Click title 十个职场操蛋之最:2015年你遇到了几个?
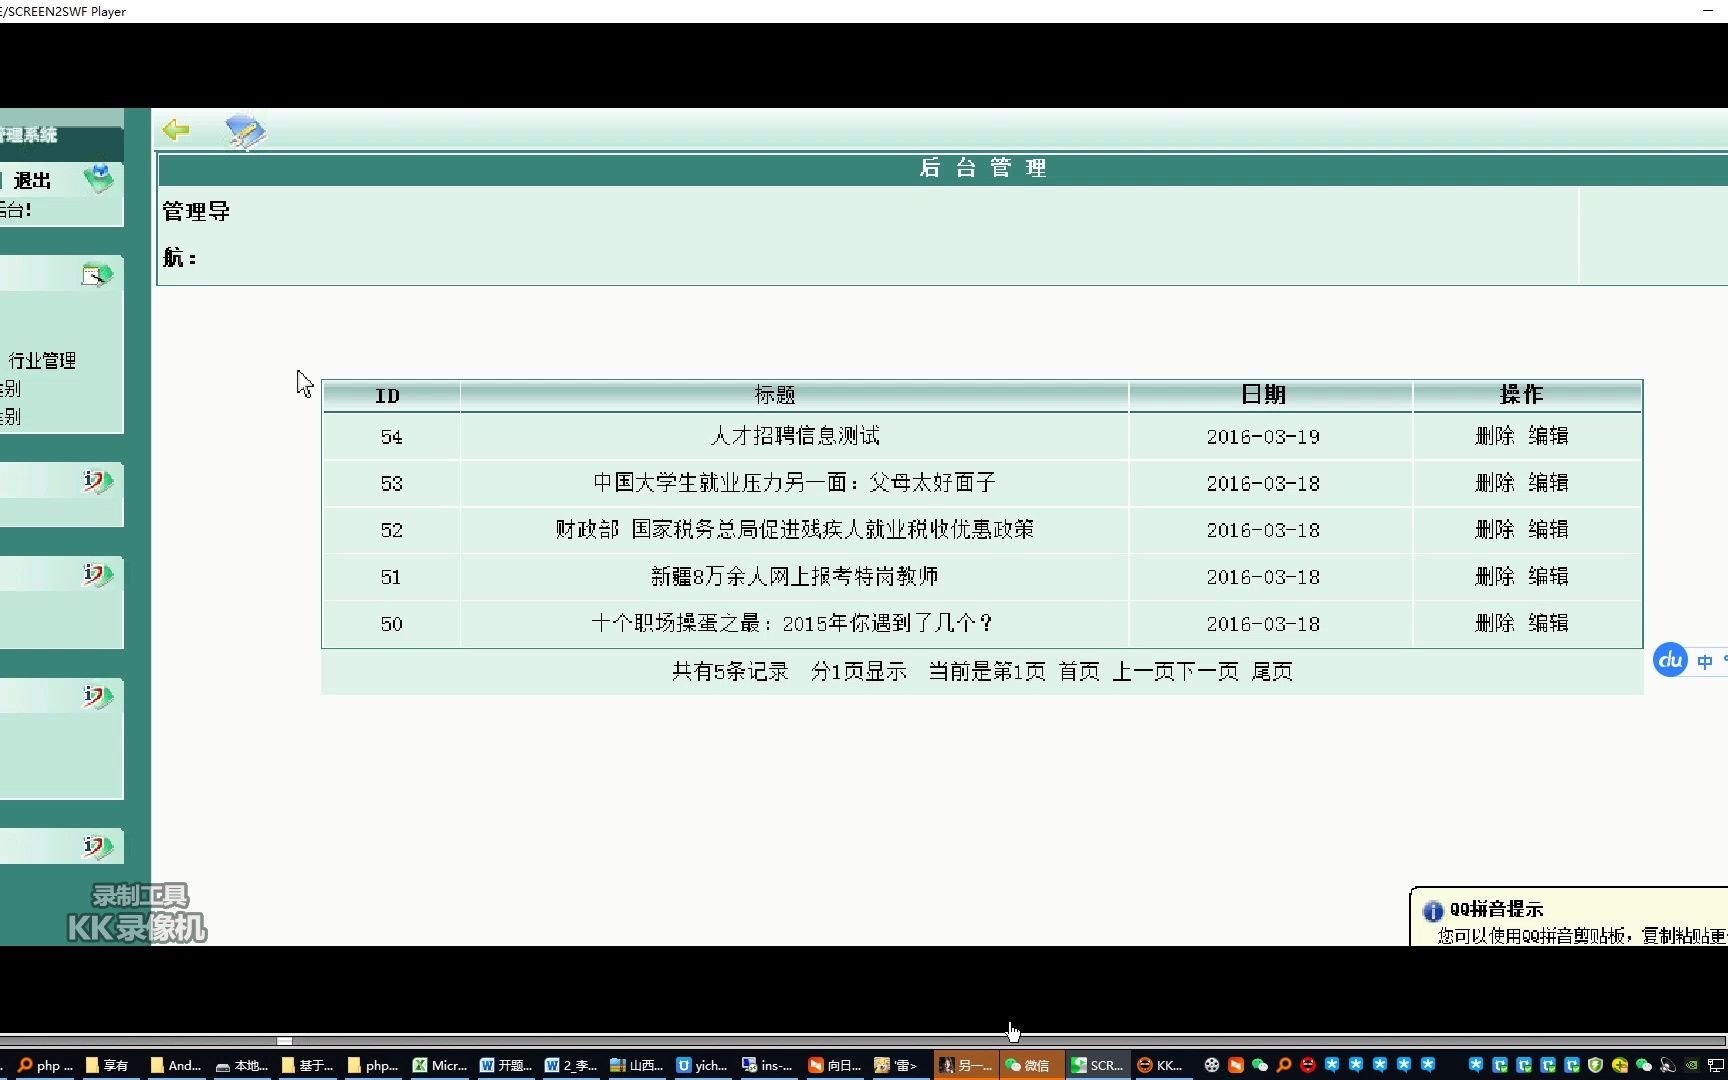1728x1080 pixels. click(x=793, y=623)
